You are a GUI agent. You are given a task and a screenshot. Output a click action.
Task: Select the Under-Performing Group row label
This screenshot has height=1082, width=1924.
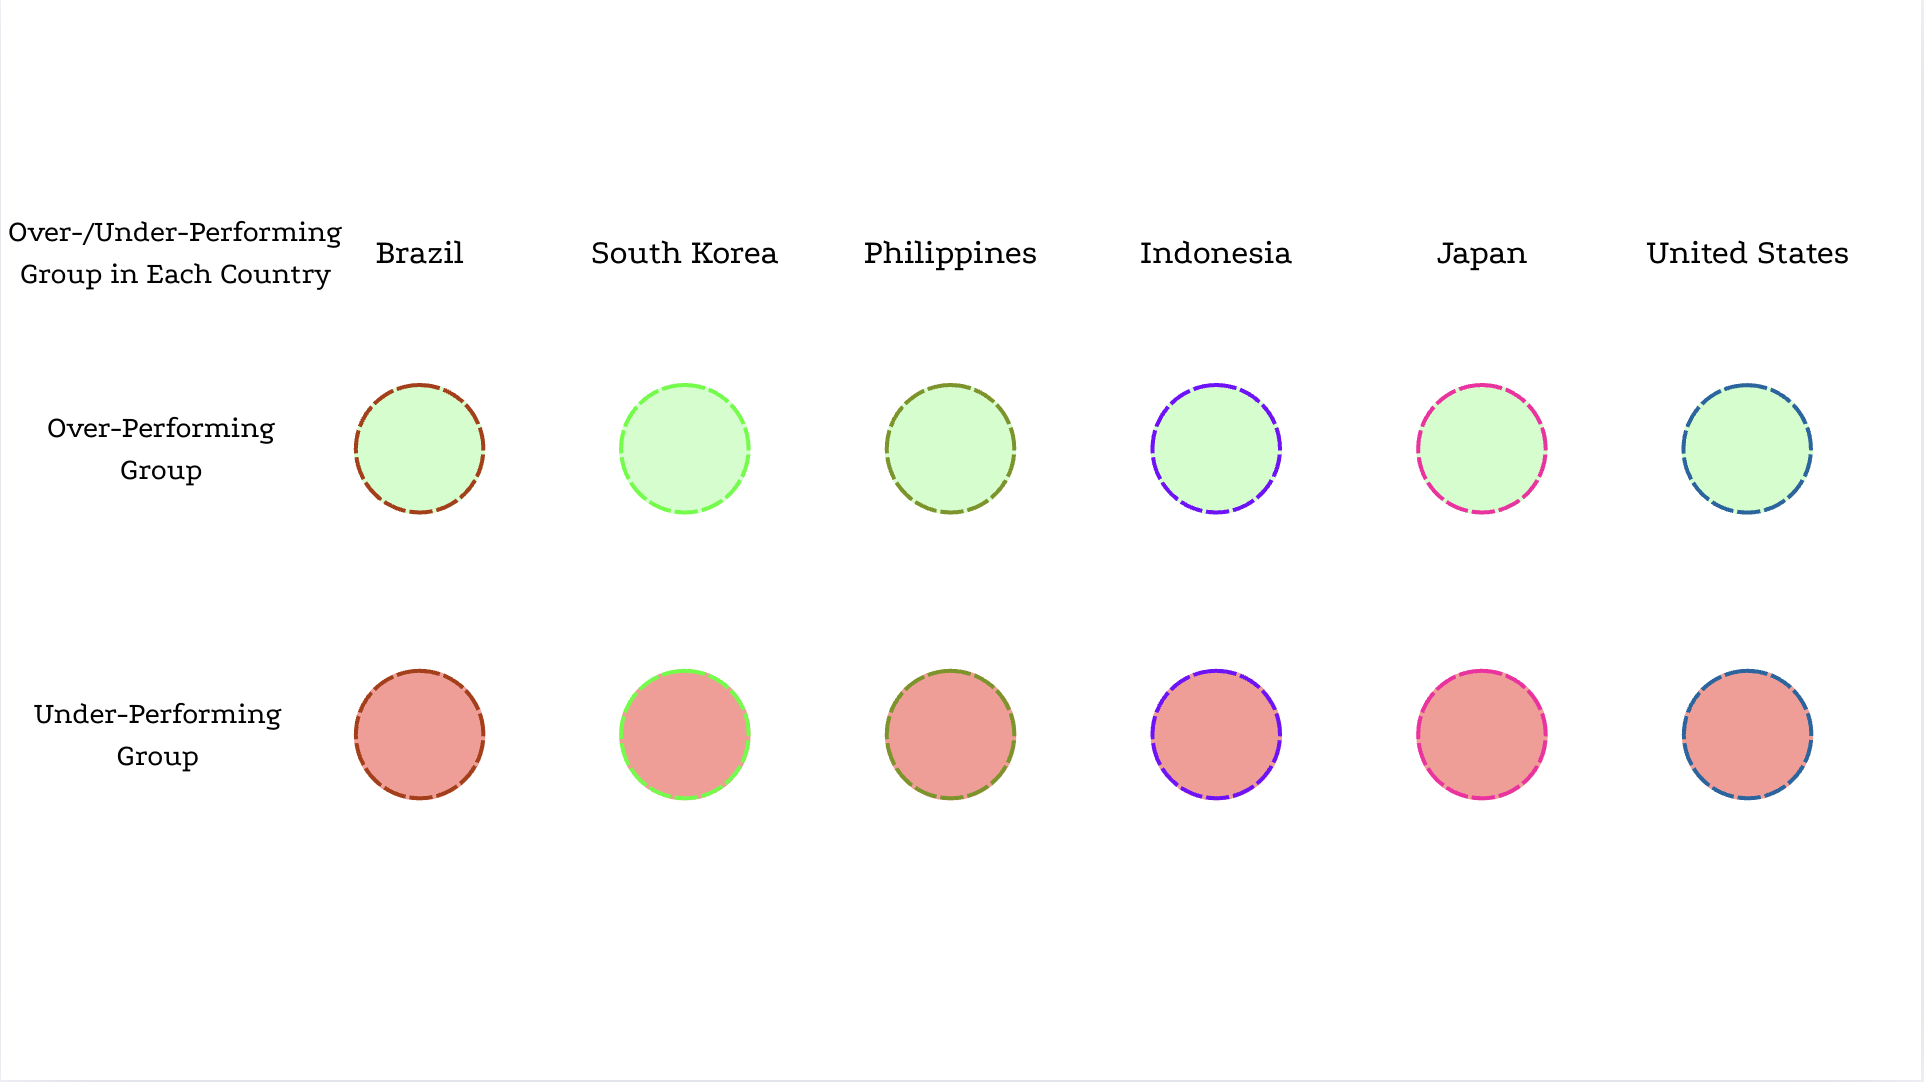[158, 735]
